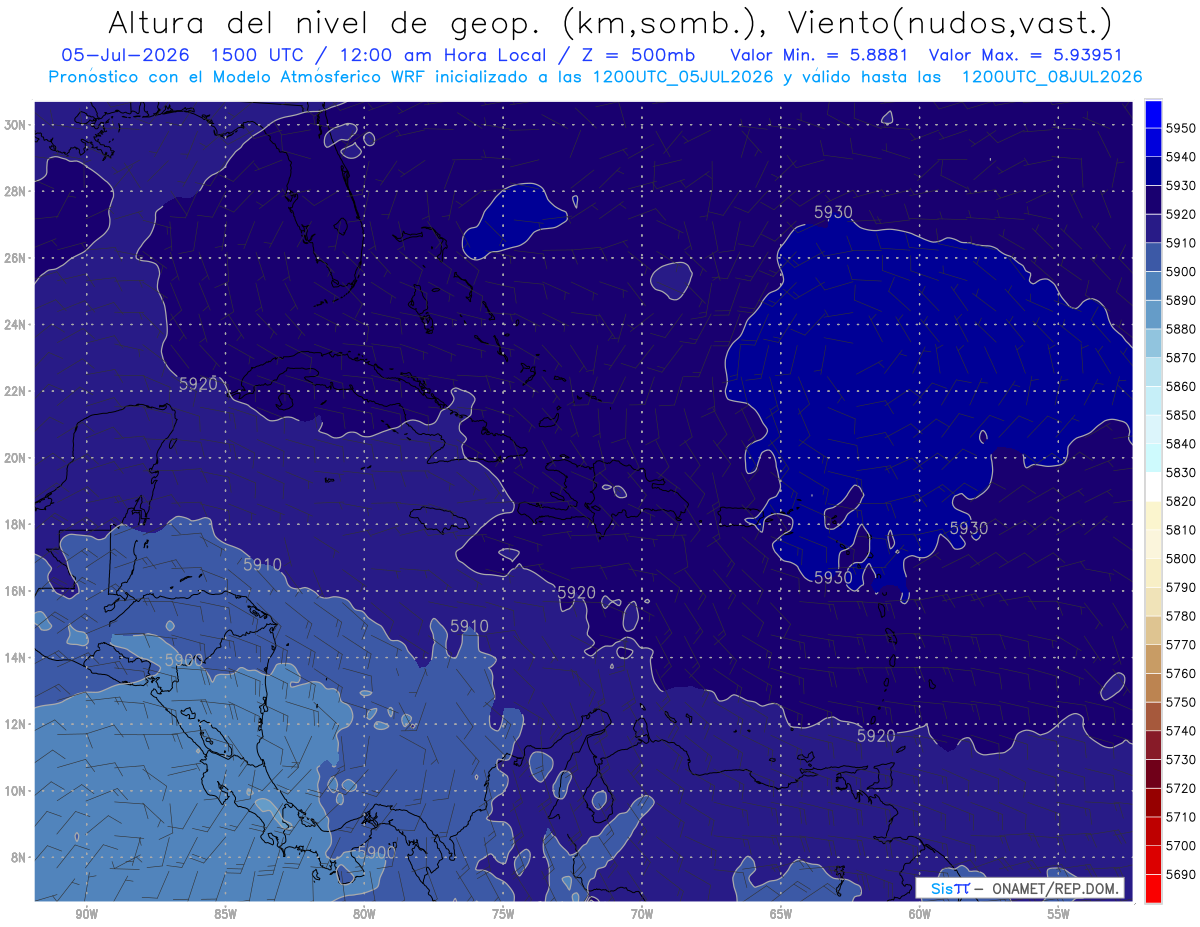Click the 5840 colorbar label
The height and width of the screenshot is (927, 1200).
coord(1181,443)
